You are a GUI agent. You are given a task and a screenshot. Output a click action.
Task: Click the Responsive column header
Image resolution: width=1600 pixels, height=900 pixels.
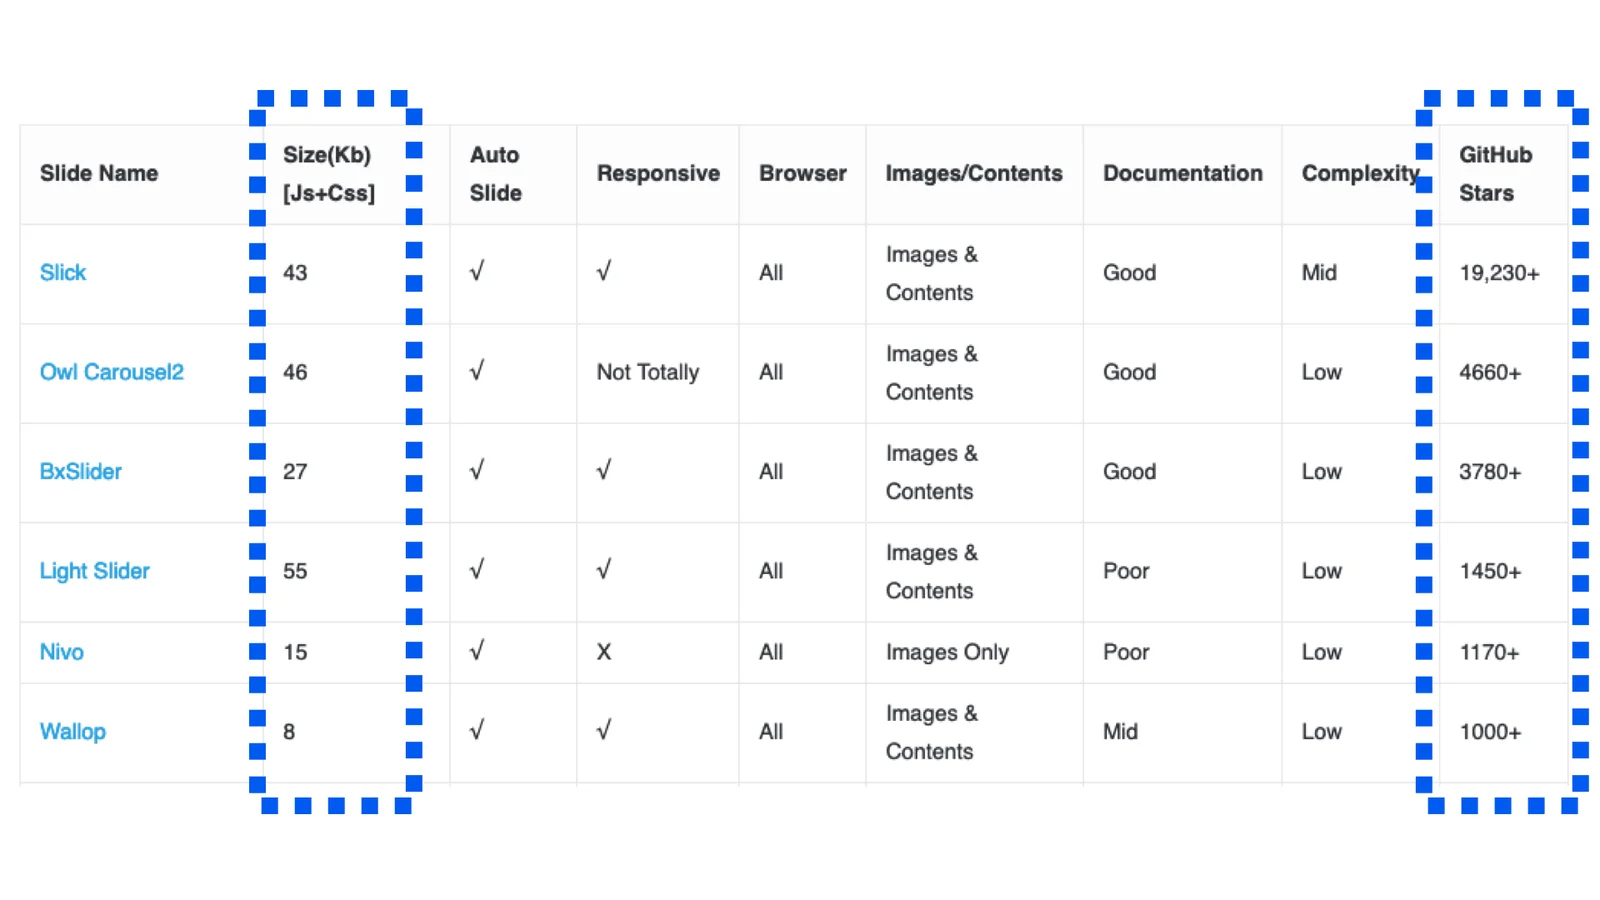coord(658,174)
